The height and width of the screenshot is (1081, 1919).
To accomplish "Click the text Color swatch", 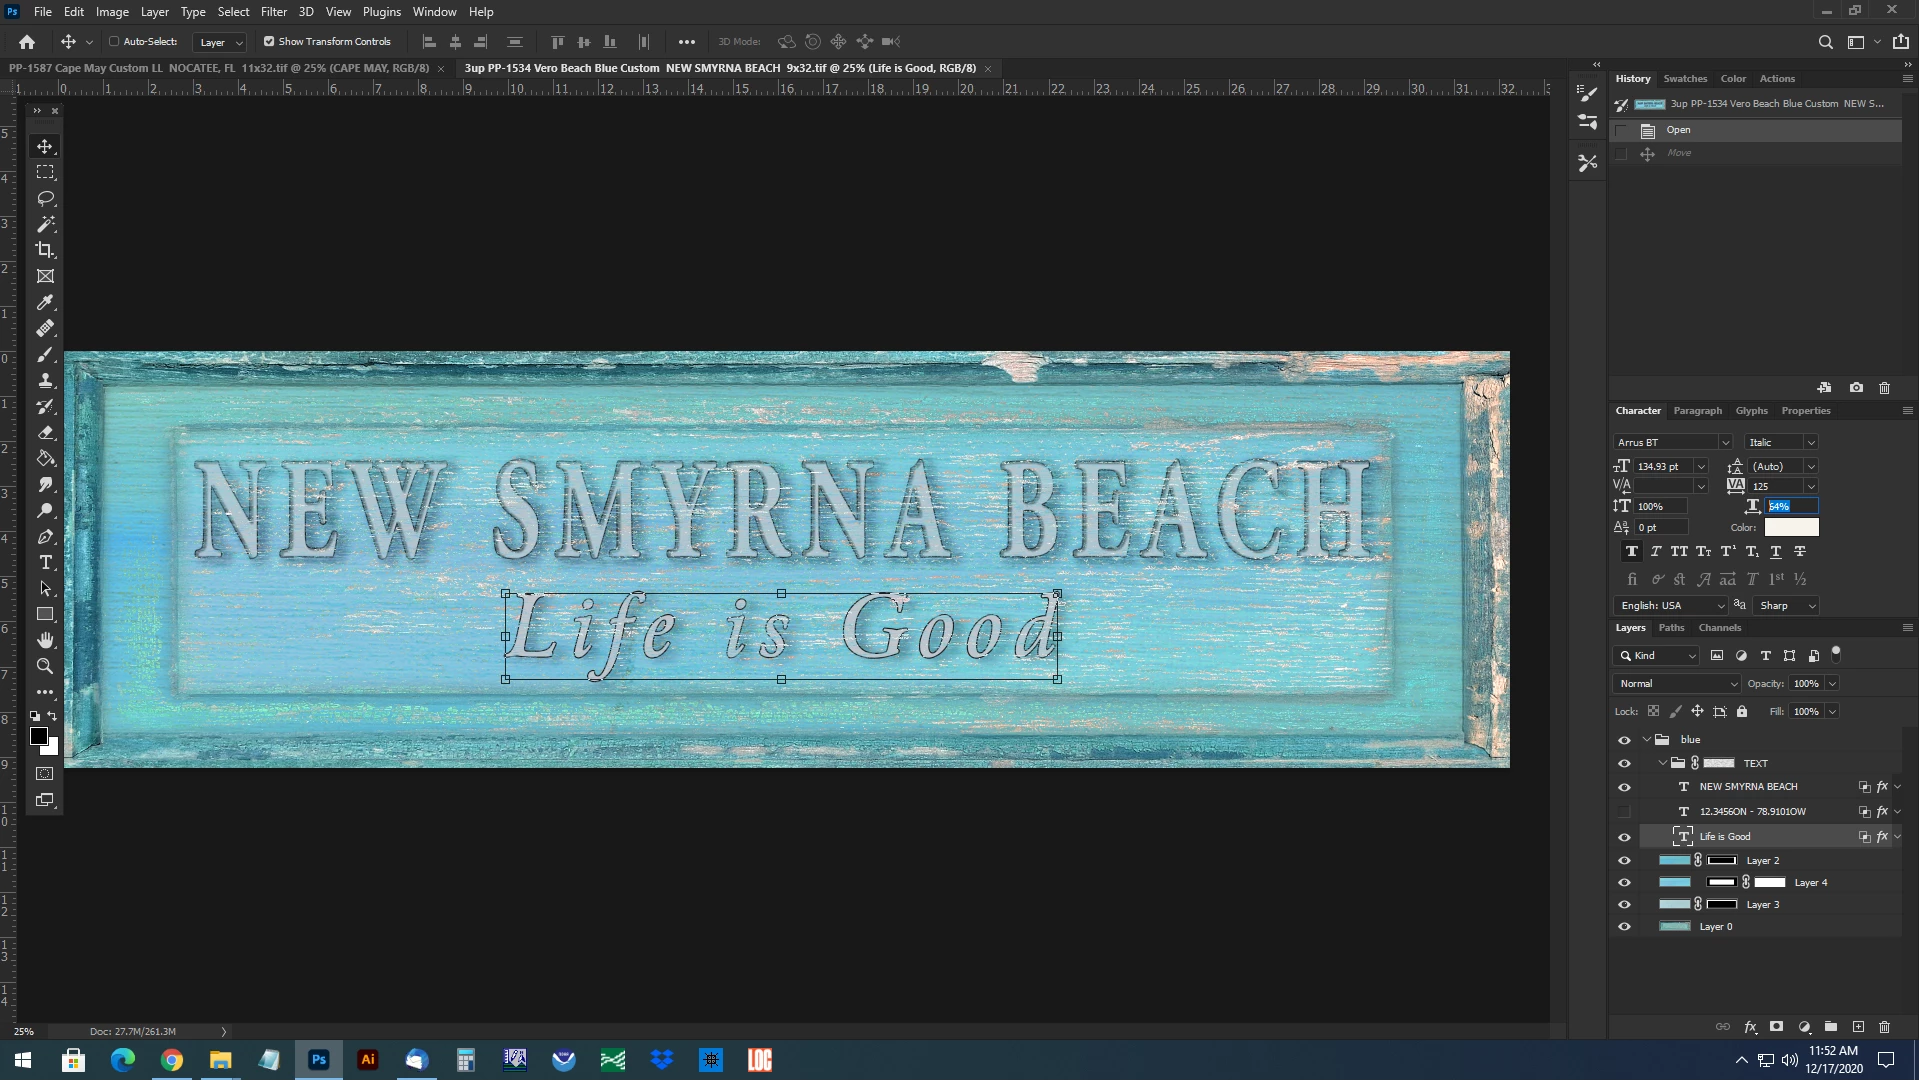I will tap(1791, 528).
